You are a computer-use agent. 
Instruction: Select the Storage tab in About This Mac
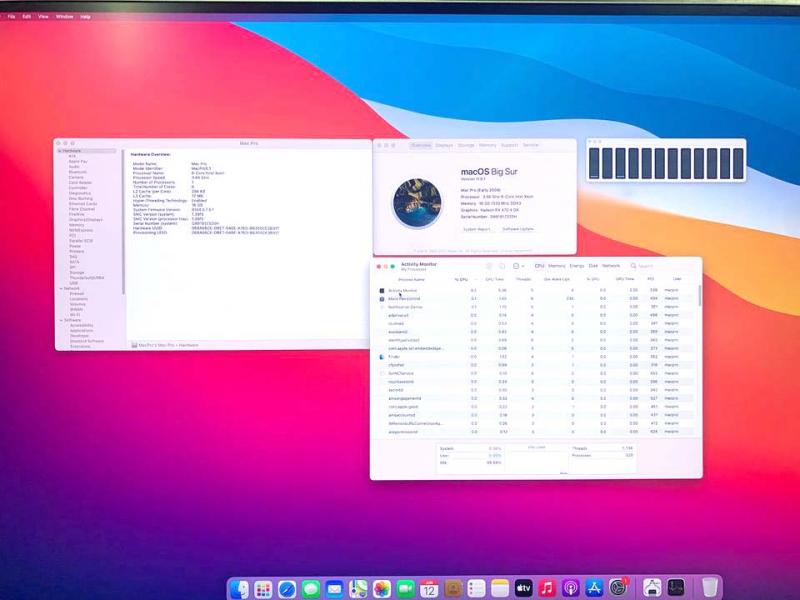point(466,145)
